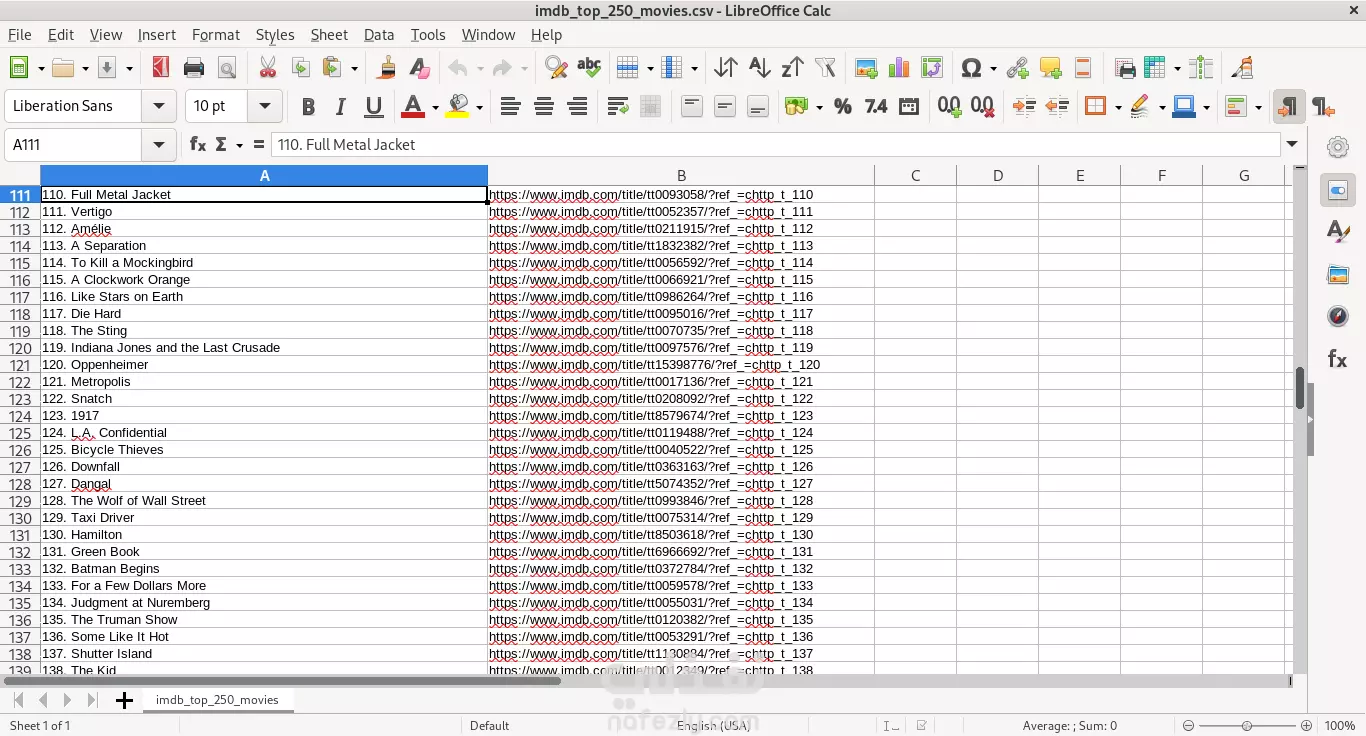Open sidebar Styles icon

[x=1338, y=232]
